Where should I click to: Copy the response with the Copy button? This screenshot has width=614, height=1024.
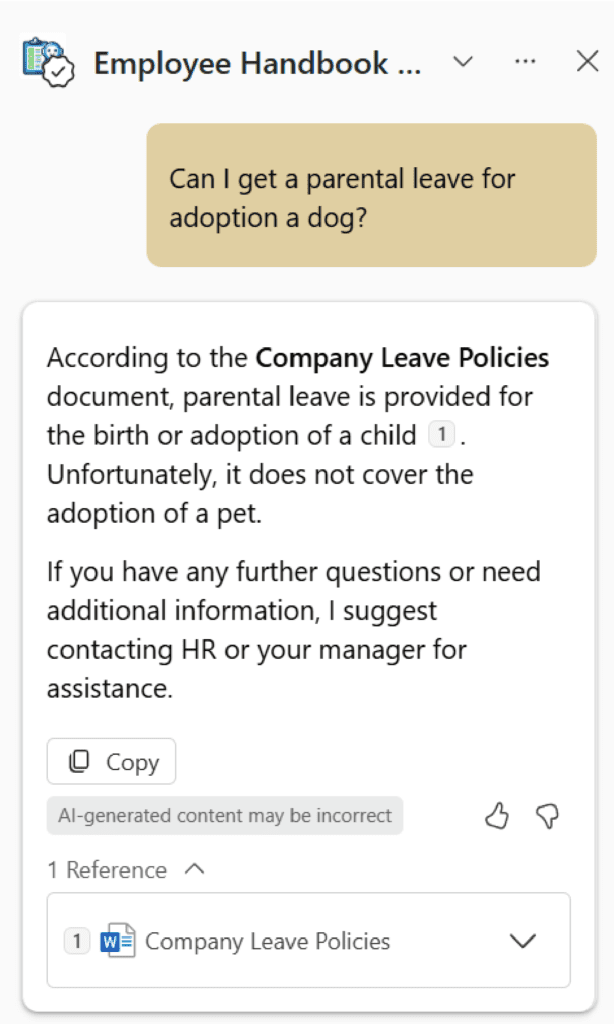click(111, 761)
